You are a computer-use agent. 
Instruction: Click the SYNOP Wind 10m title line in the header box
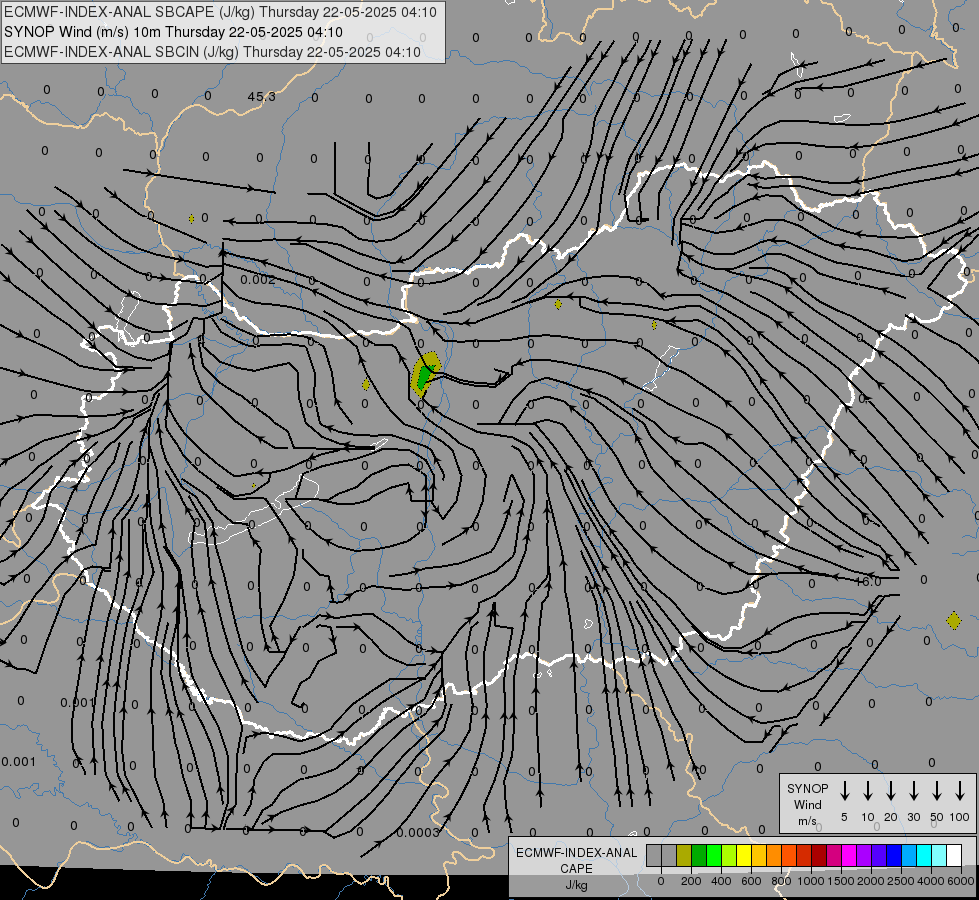click(x=173, y=32)
